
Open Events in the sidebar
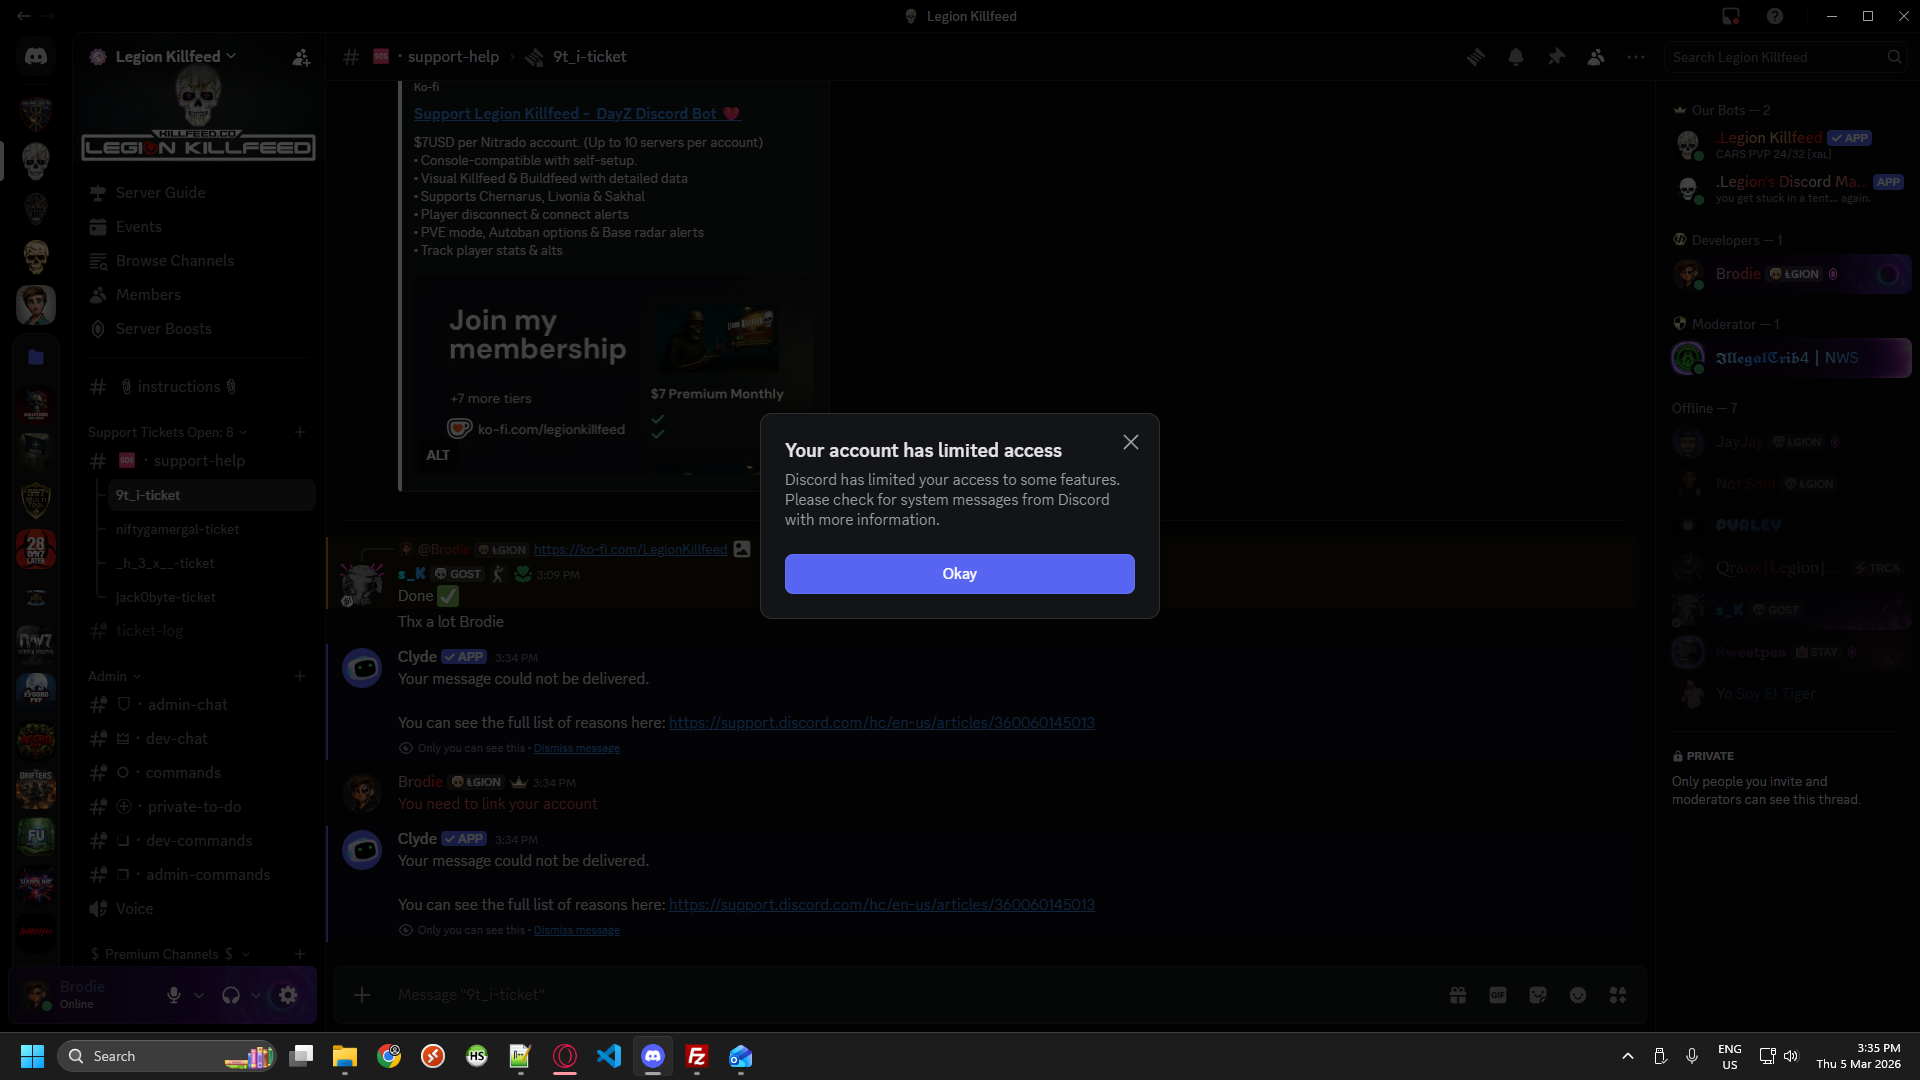[x=200, y=227]
